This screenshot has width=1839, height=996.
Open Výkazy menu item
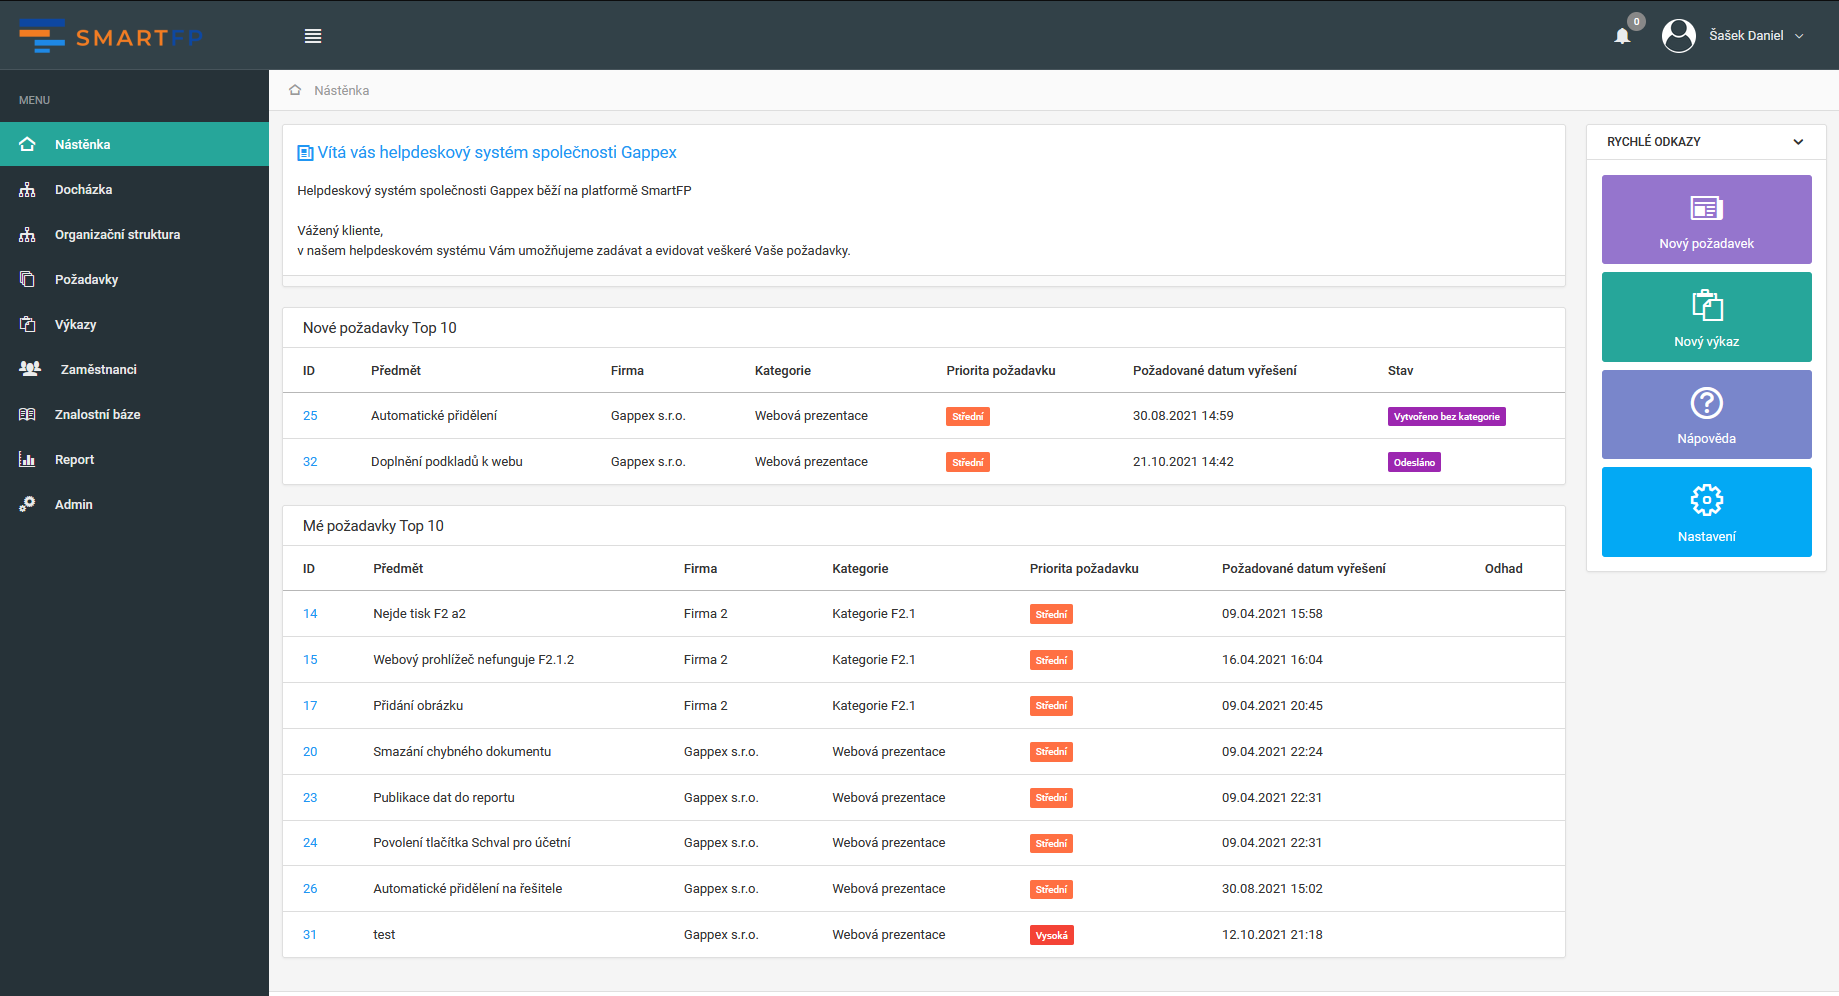pyautogui.click(x=134, y=324)
